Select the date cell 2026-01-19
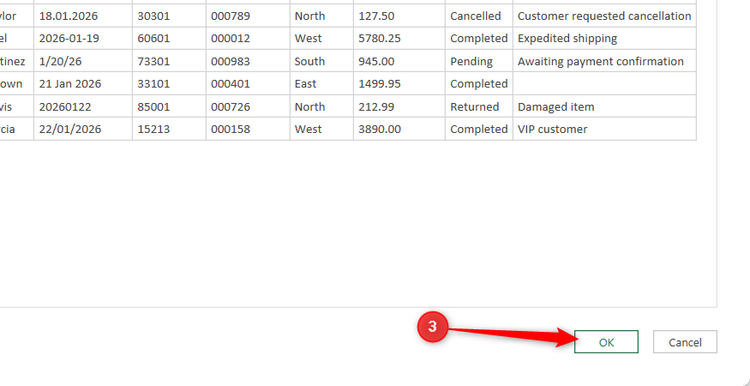 (x=83, y=38)
